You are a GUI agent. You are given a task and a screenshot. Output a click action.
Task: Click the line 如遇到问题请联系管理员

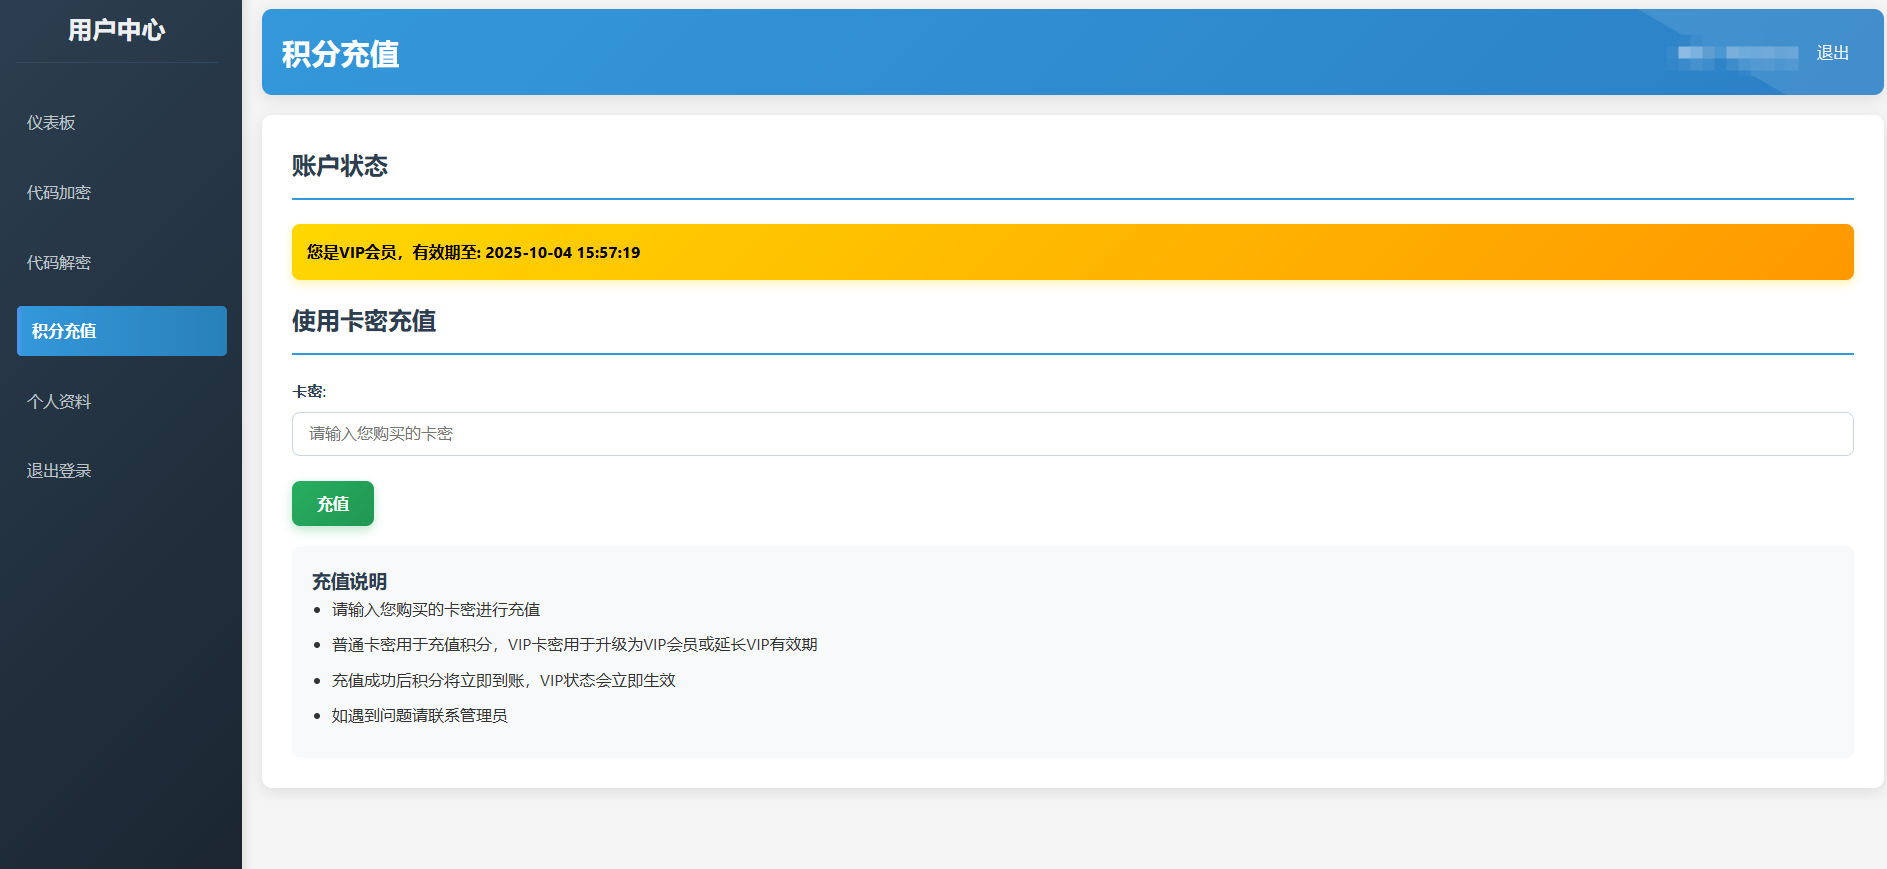pos(420,716)
